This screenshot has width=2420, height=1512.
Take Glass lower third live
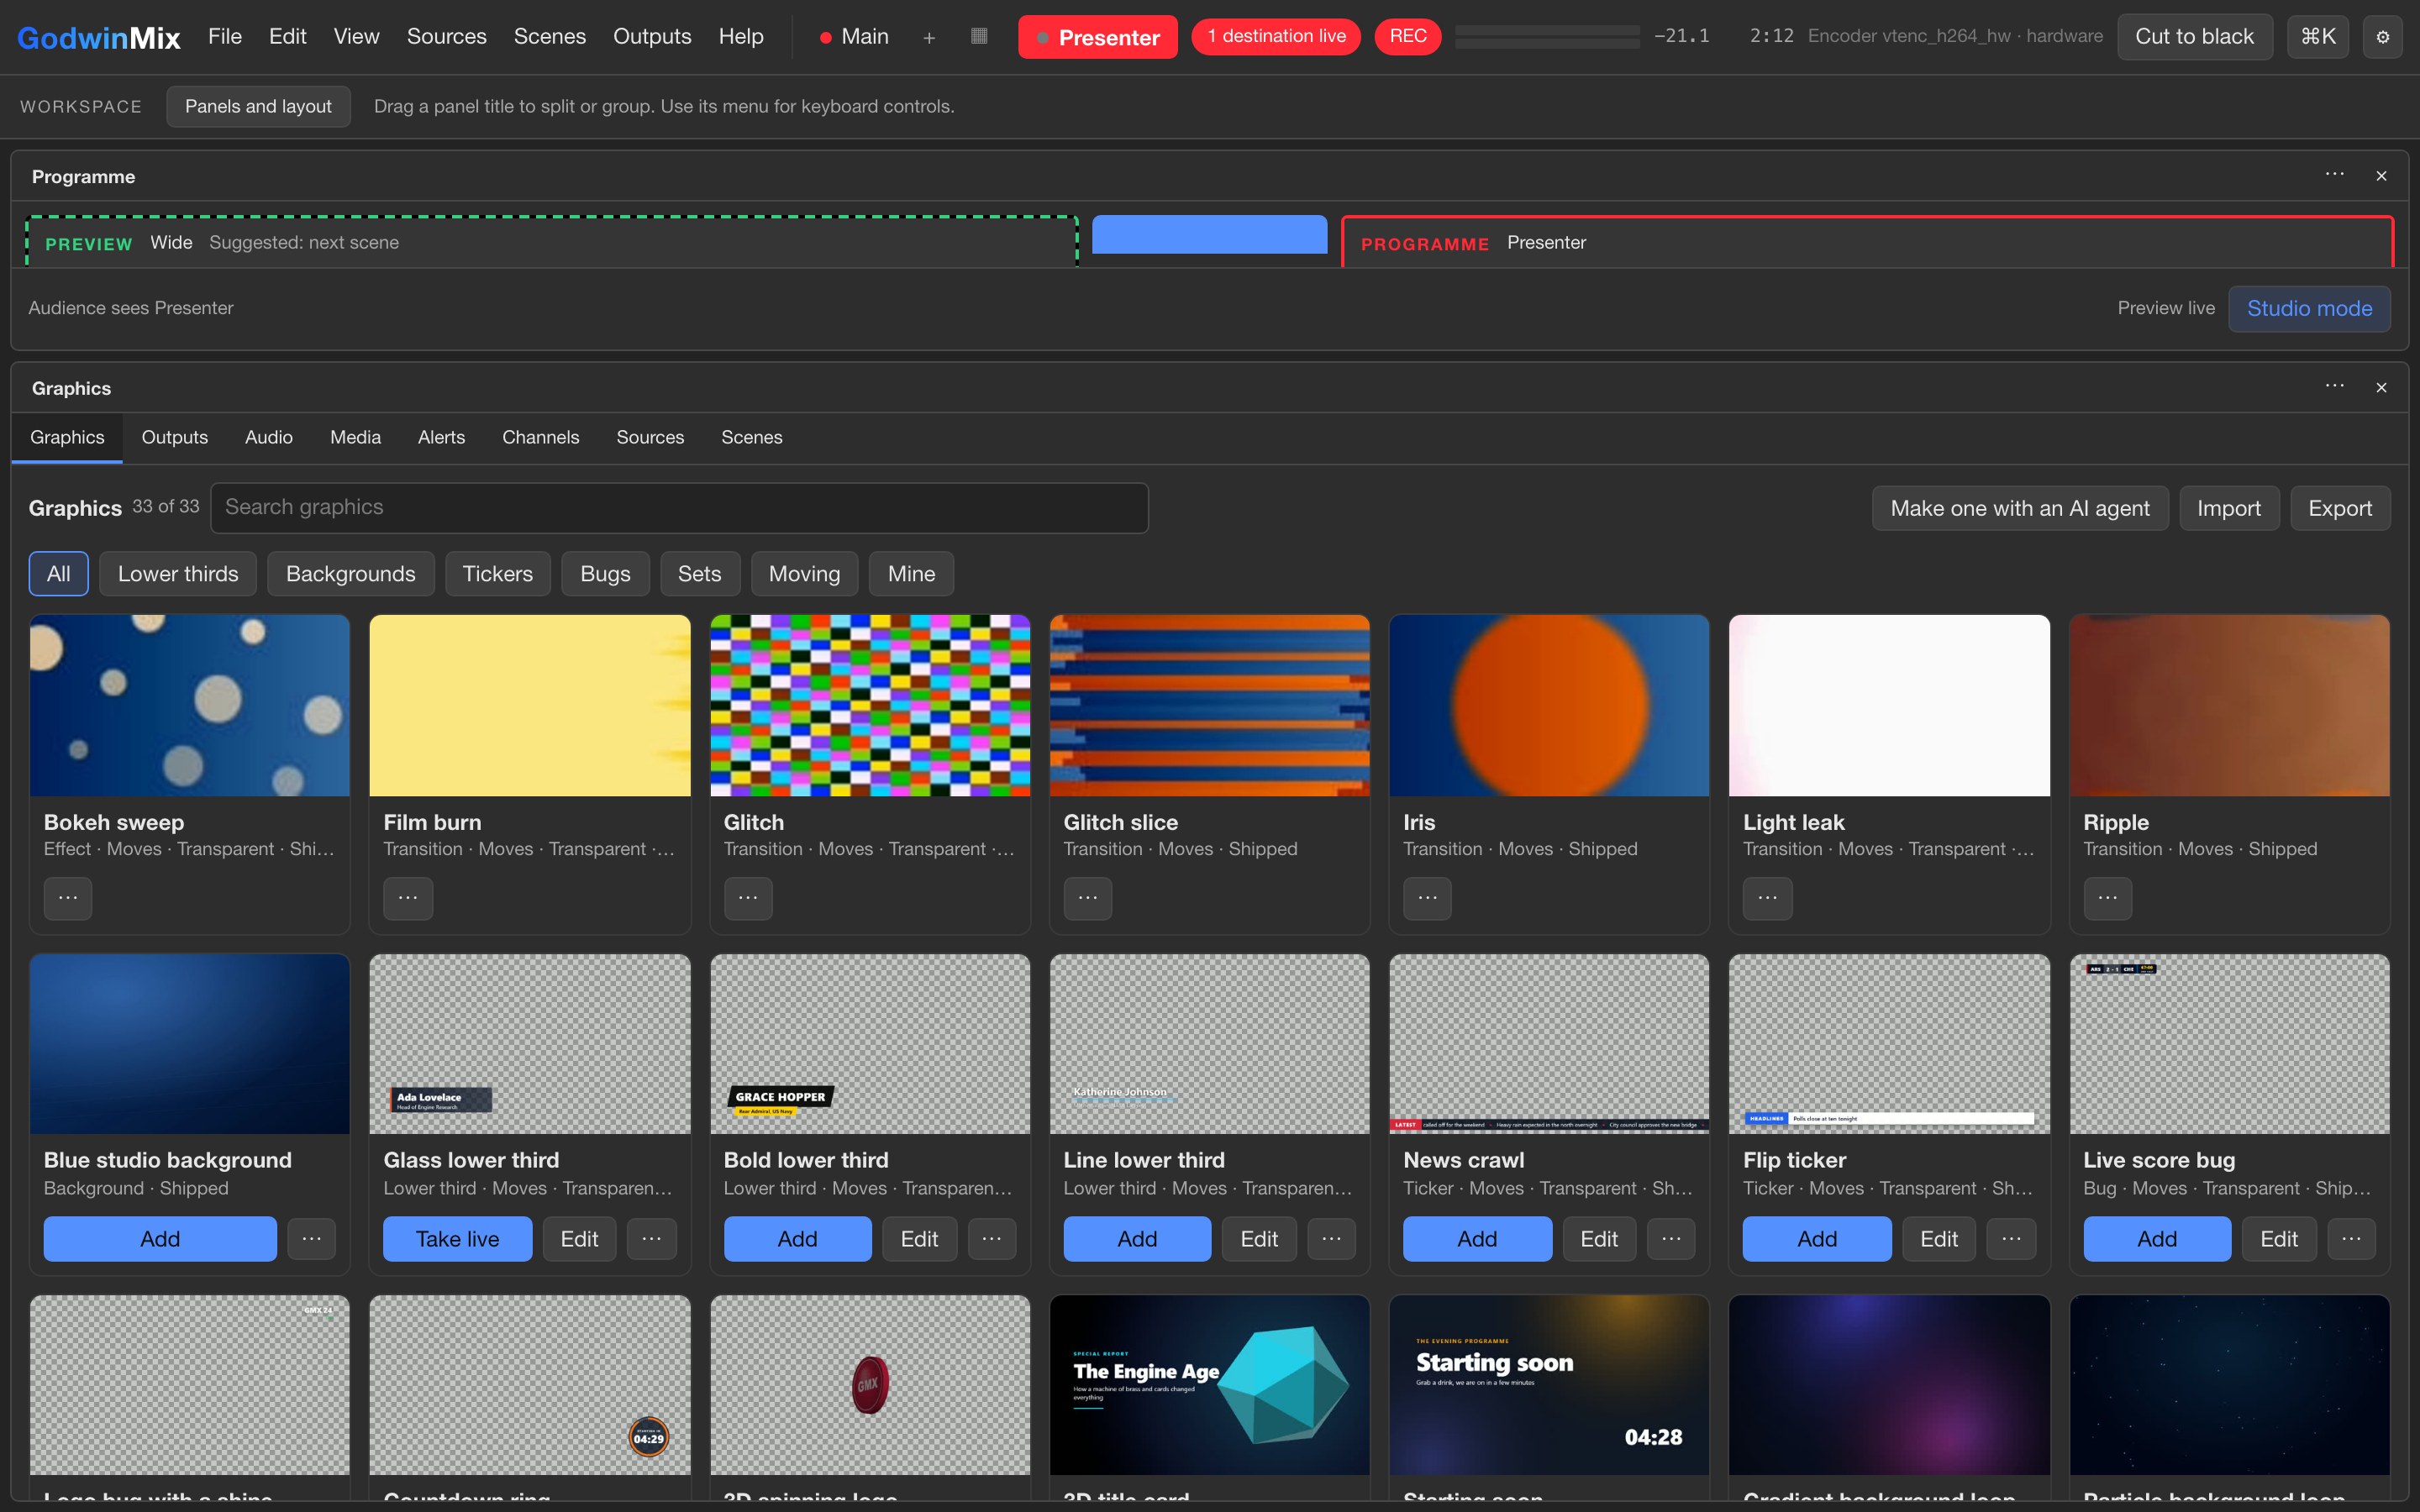pos(457,1239)
